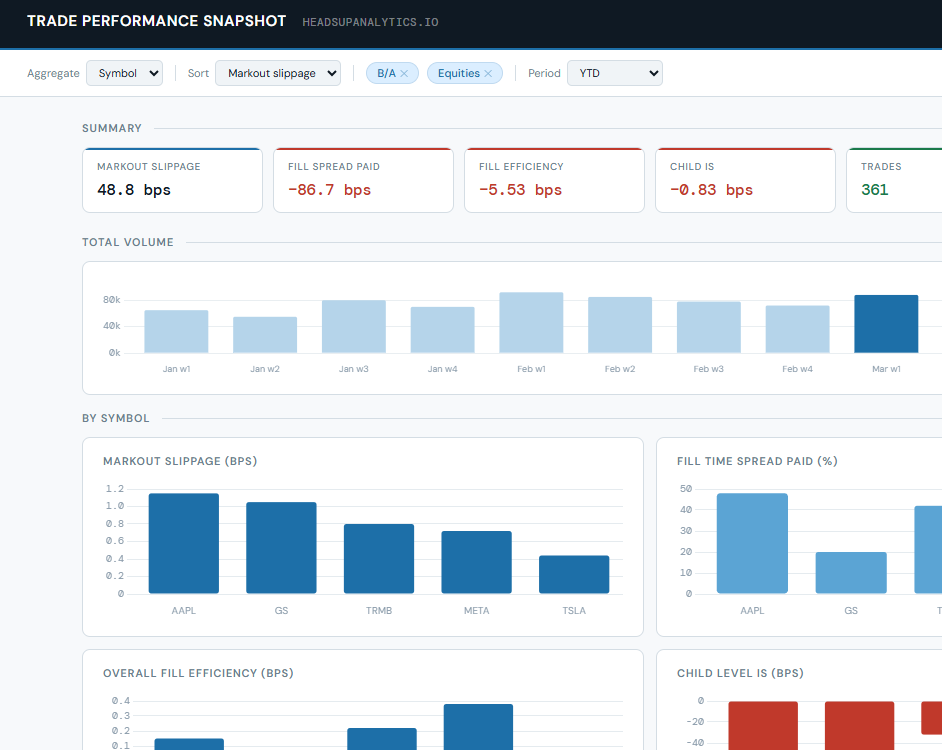Click the -5.53 bps value
The image size is (942, 750).
(x=520, y=190)
